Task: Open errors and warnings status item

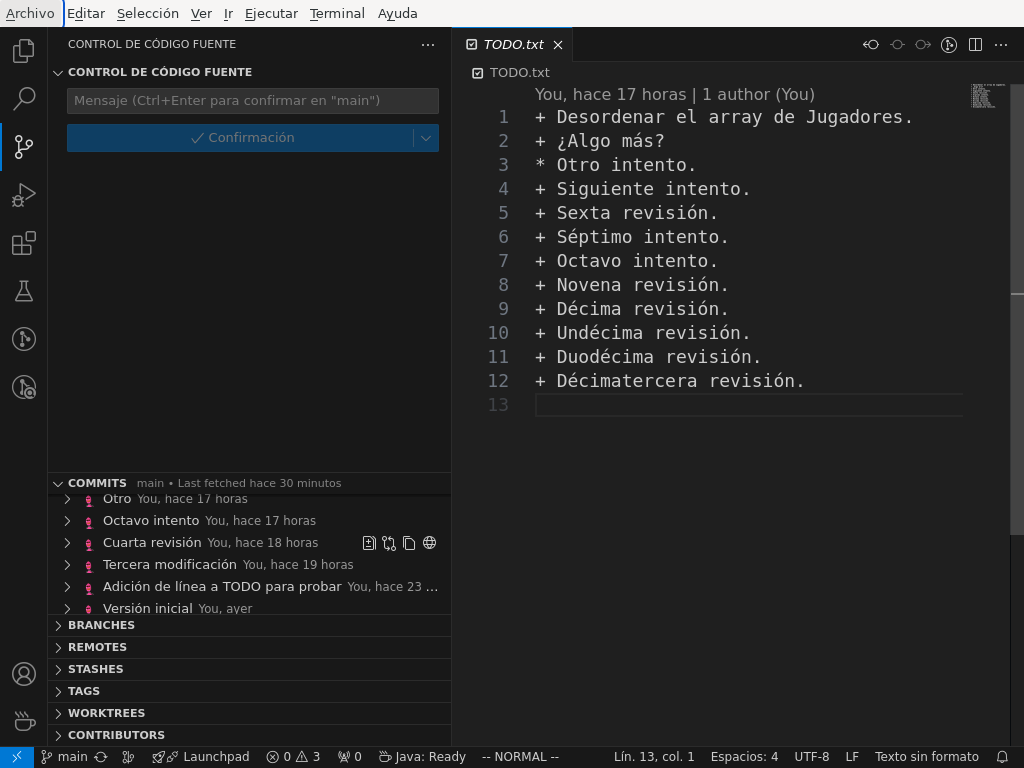Action: (293, 757)
